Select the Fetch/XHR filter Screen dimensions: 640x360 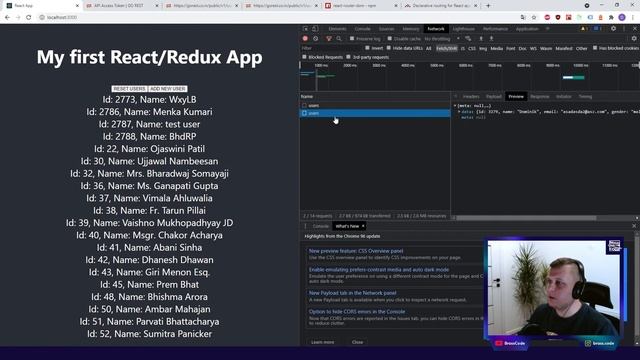[x=447, y=48]
